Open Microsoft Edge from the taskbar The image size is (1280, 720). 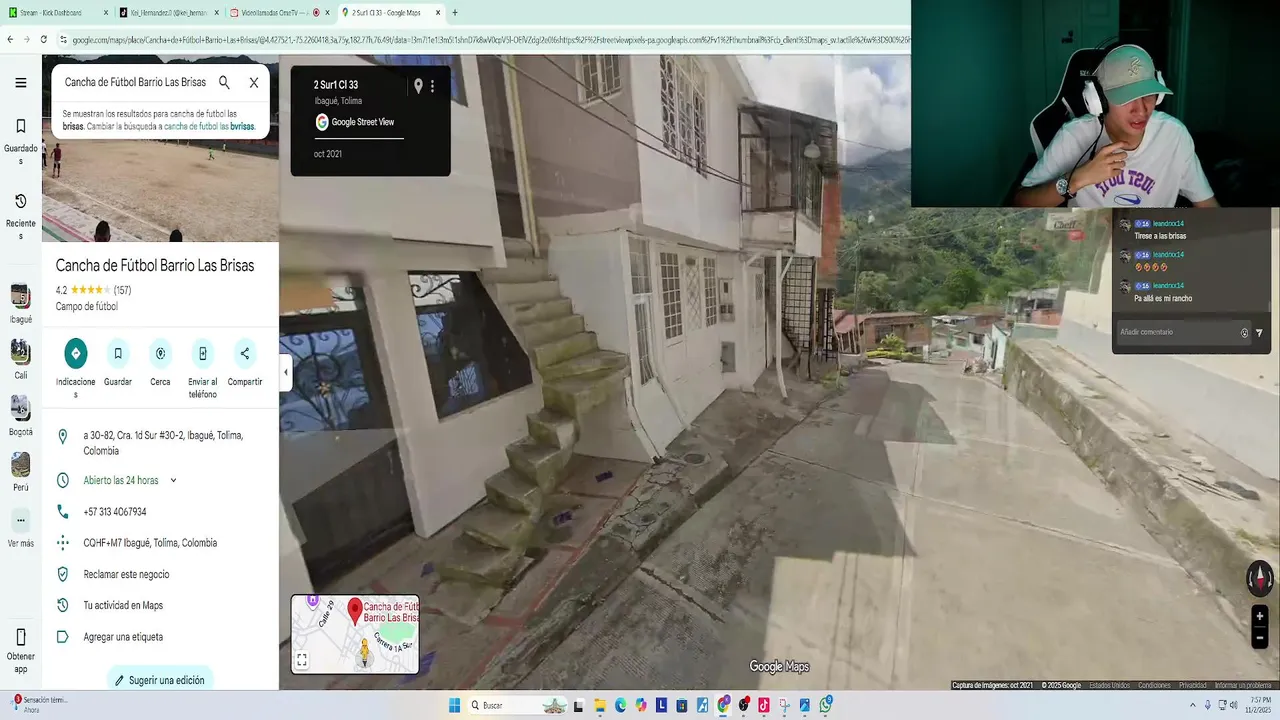click(x=621, y=705)
